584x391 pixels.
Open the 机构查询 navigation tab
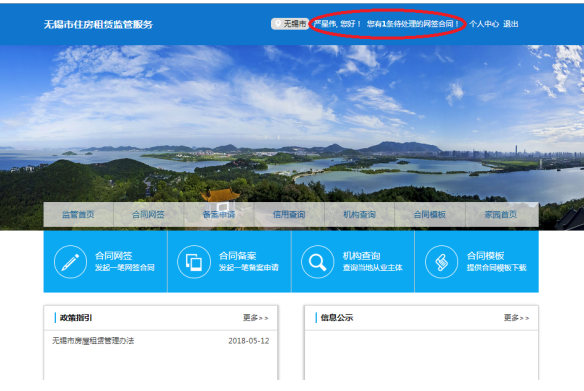coord(359,214)
